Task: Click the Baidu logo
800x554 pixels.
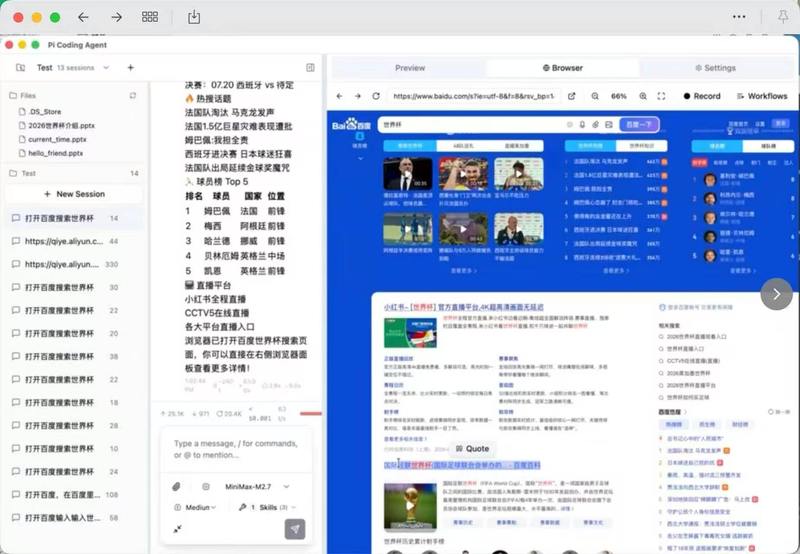Action: [x=351, y=124]
